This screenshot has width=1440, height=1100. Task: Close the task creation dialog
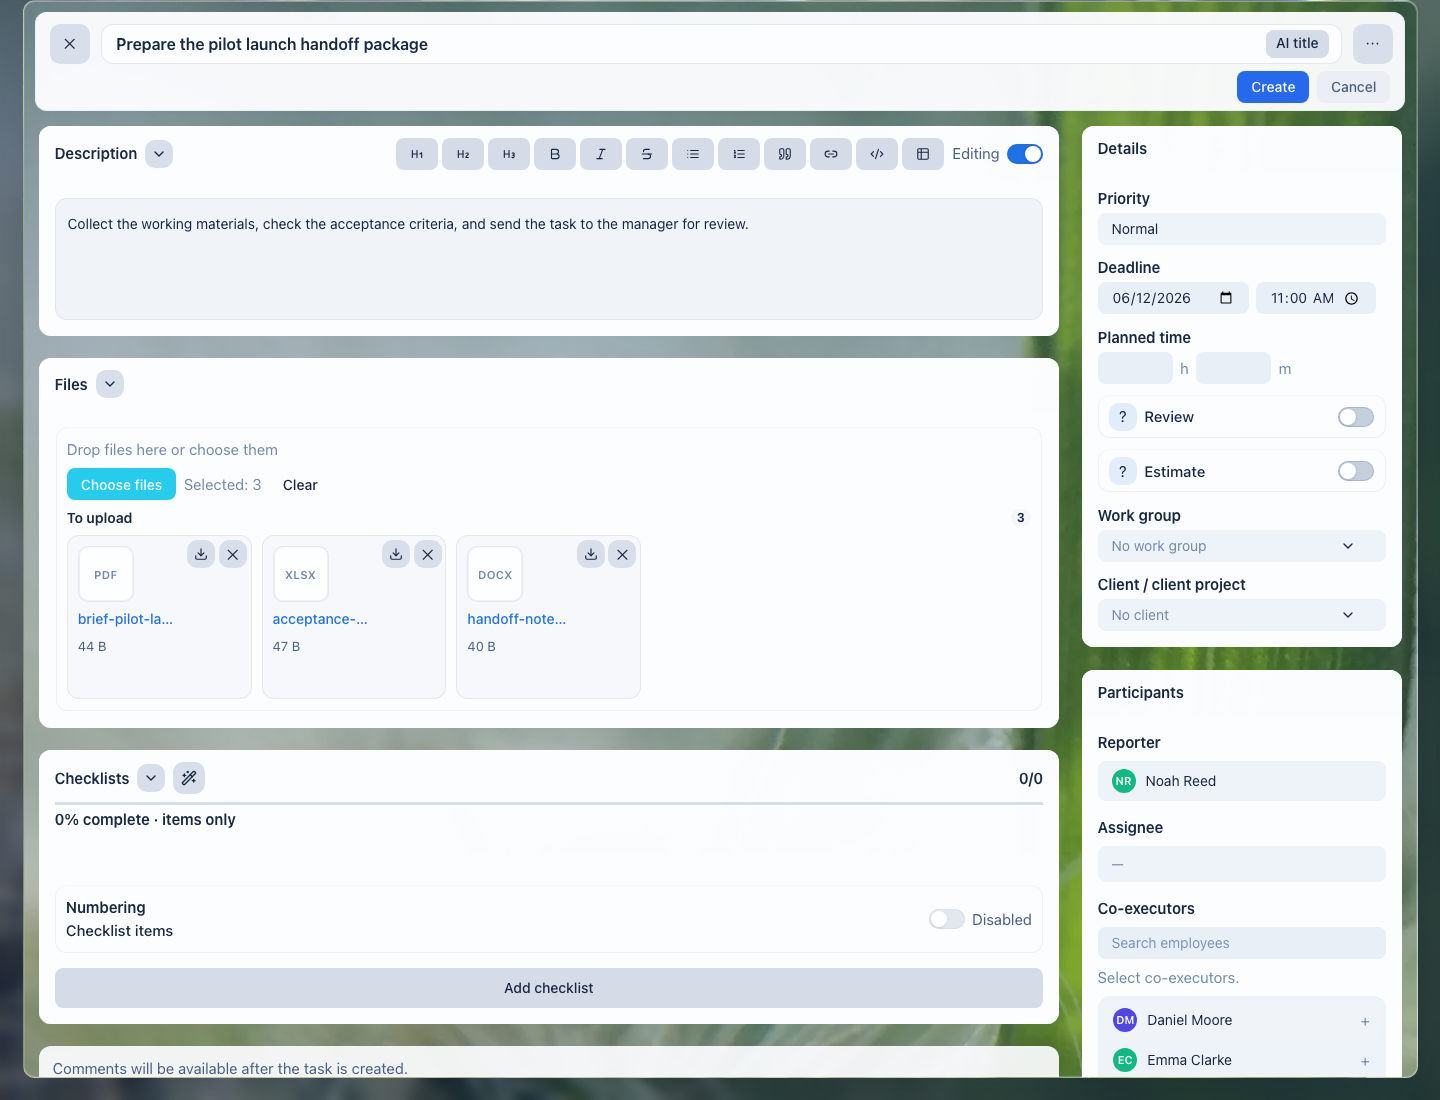pos(70,44)
